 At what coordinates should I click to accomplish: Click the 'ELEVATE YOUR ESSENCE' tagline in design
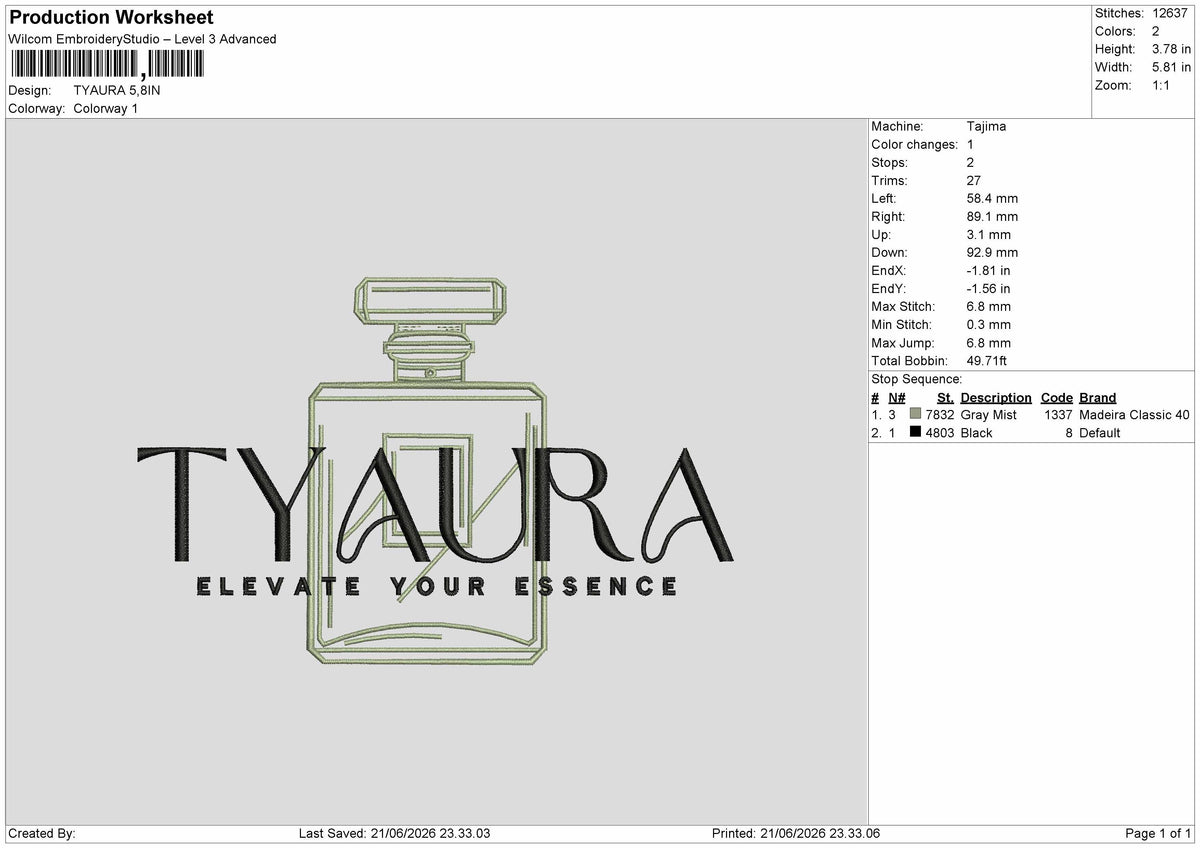tap(437, 586)
